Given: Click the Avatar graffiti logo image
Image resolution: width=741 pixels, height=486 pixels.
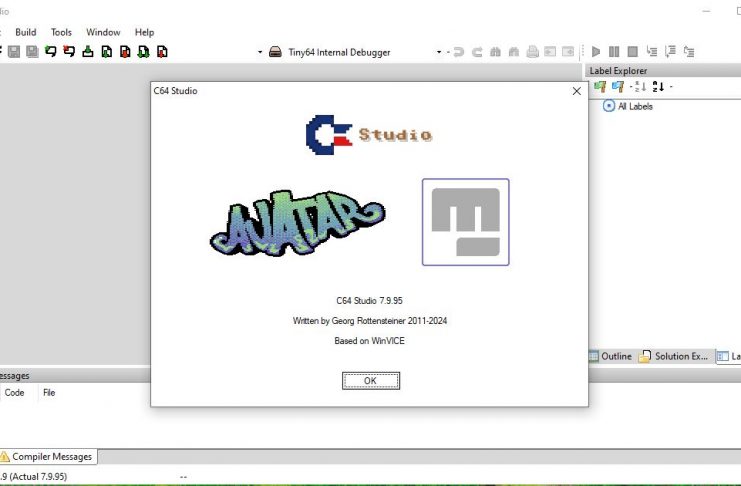Looking at the screenshot, I should click(x=297, y=222).
